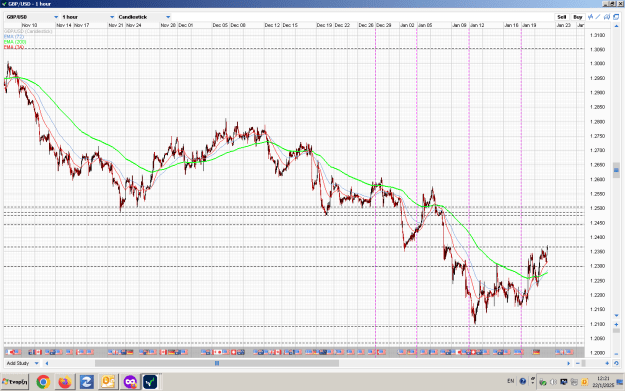Select the EMA (34) legend entry

(x=14, y=47)
